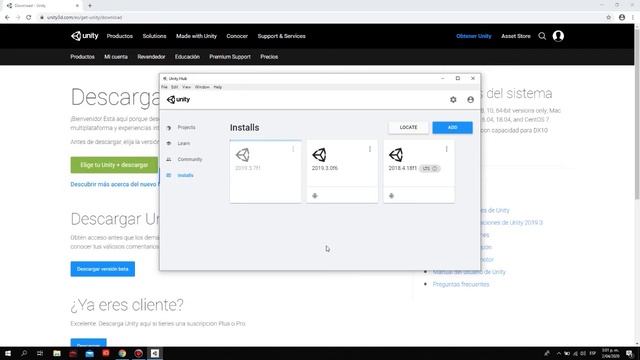This screenshot has width=640, height=360.
Task: Open Made with Unity on website
Action: (196, 36)
